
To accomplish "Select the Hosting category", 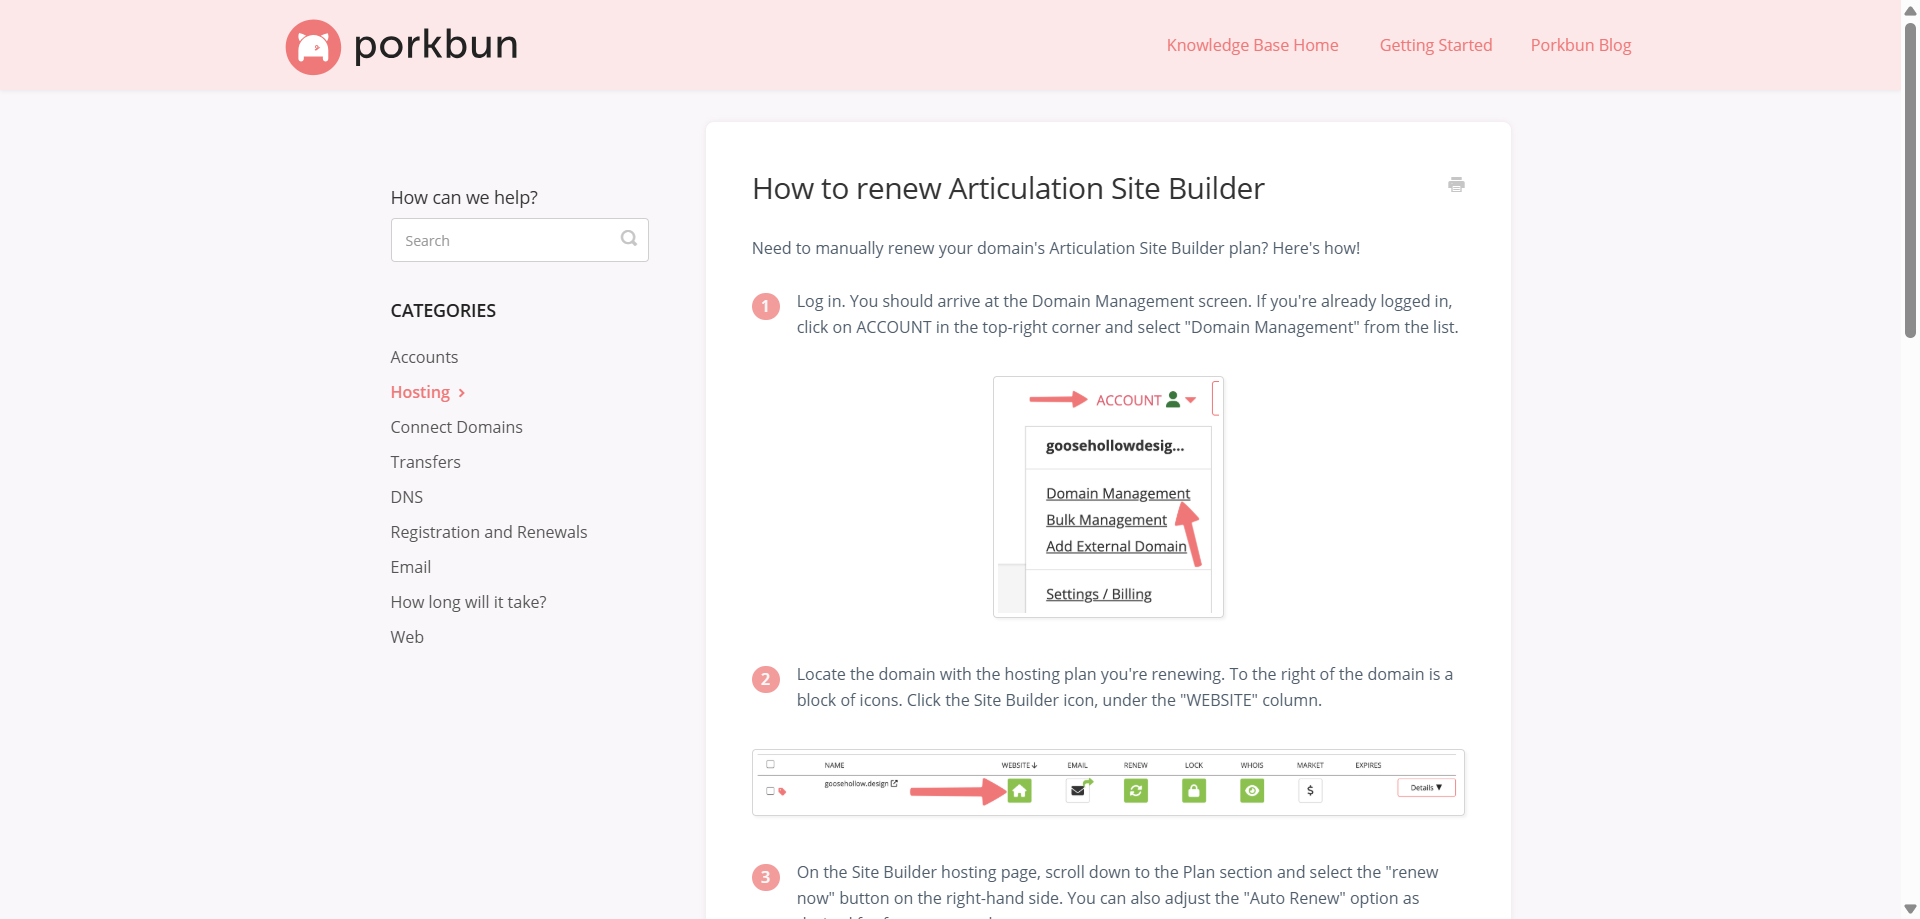I will coord(420,392).
